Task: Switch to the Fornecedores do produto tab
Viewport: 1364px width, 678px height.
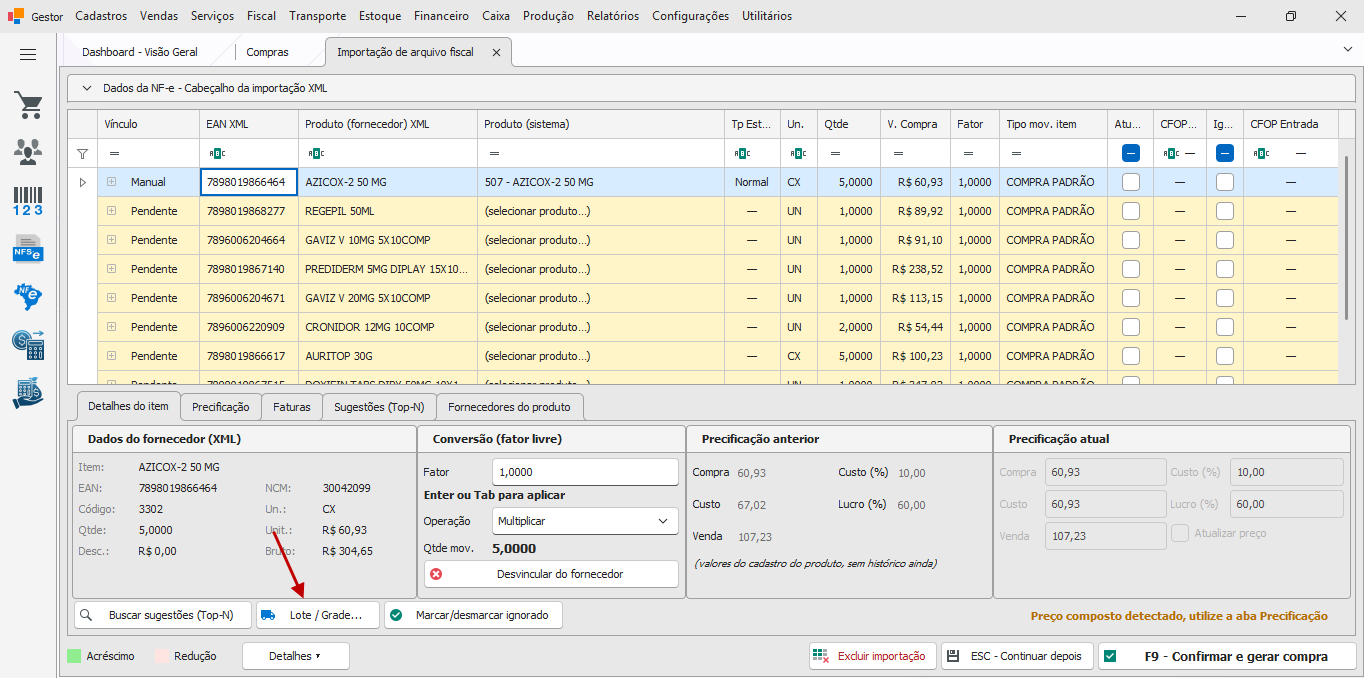Action: 509,407
